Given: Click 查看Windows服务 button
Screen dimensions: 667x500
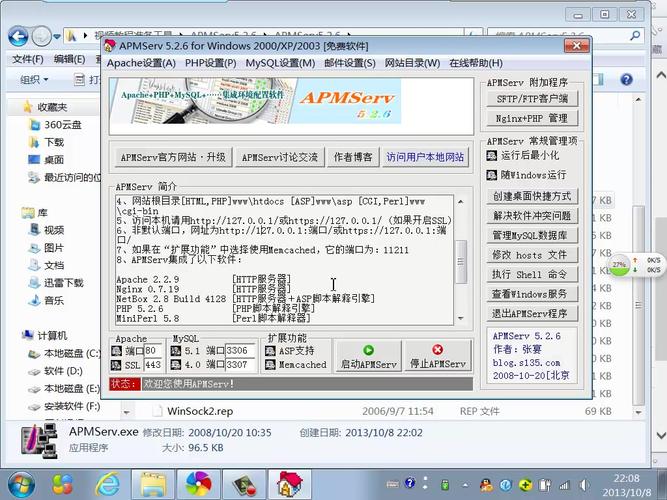Looking at the screenshot, I should click(532, 294).
